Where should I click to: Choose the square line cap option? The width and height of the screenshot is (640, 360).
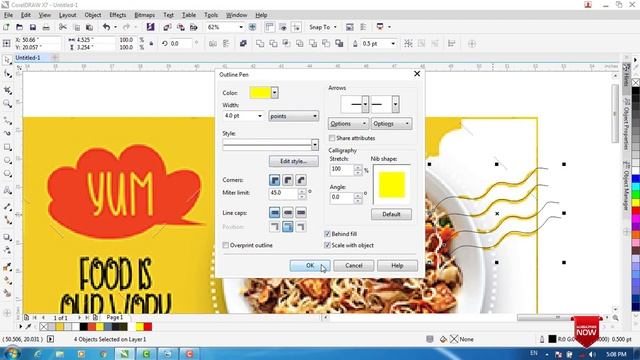click(275, 213)
